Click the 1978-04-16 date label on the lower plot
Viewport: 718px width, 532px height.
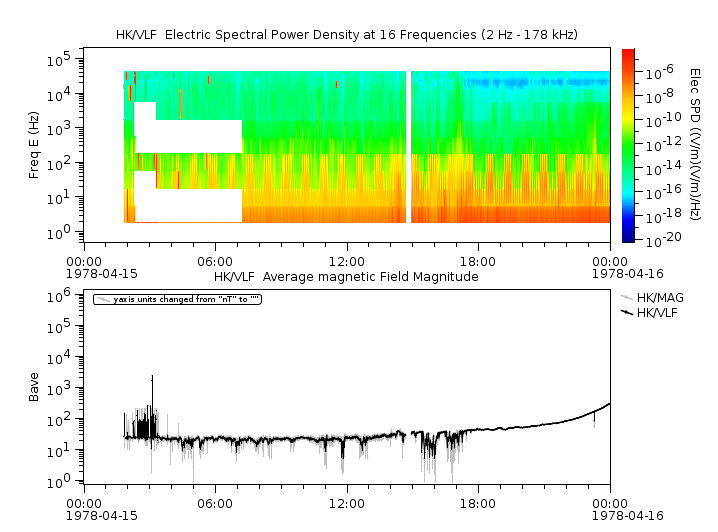pyautogui.click(x=610, y=517)
